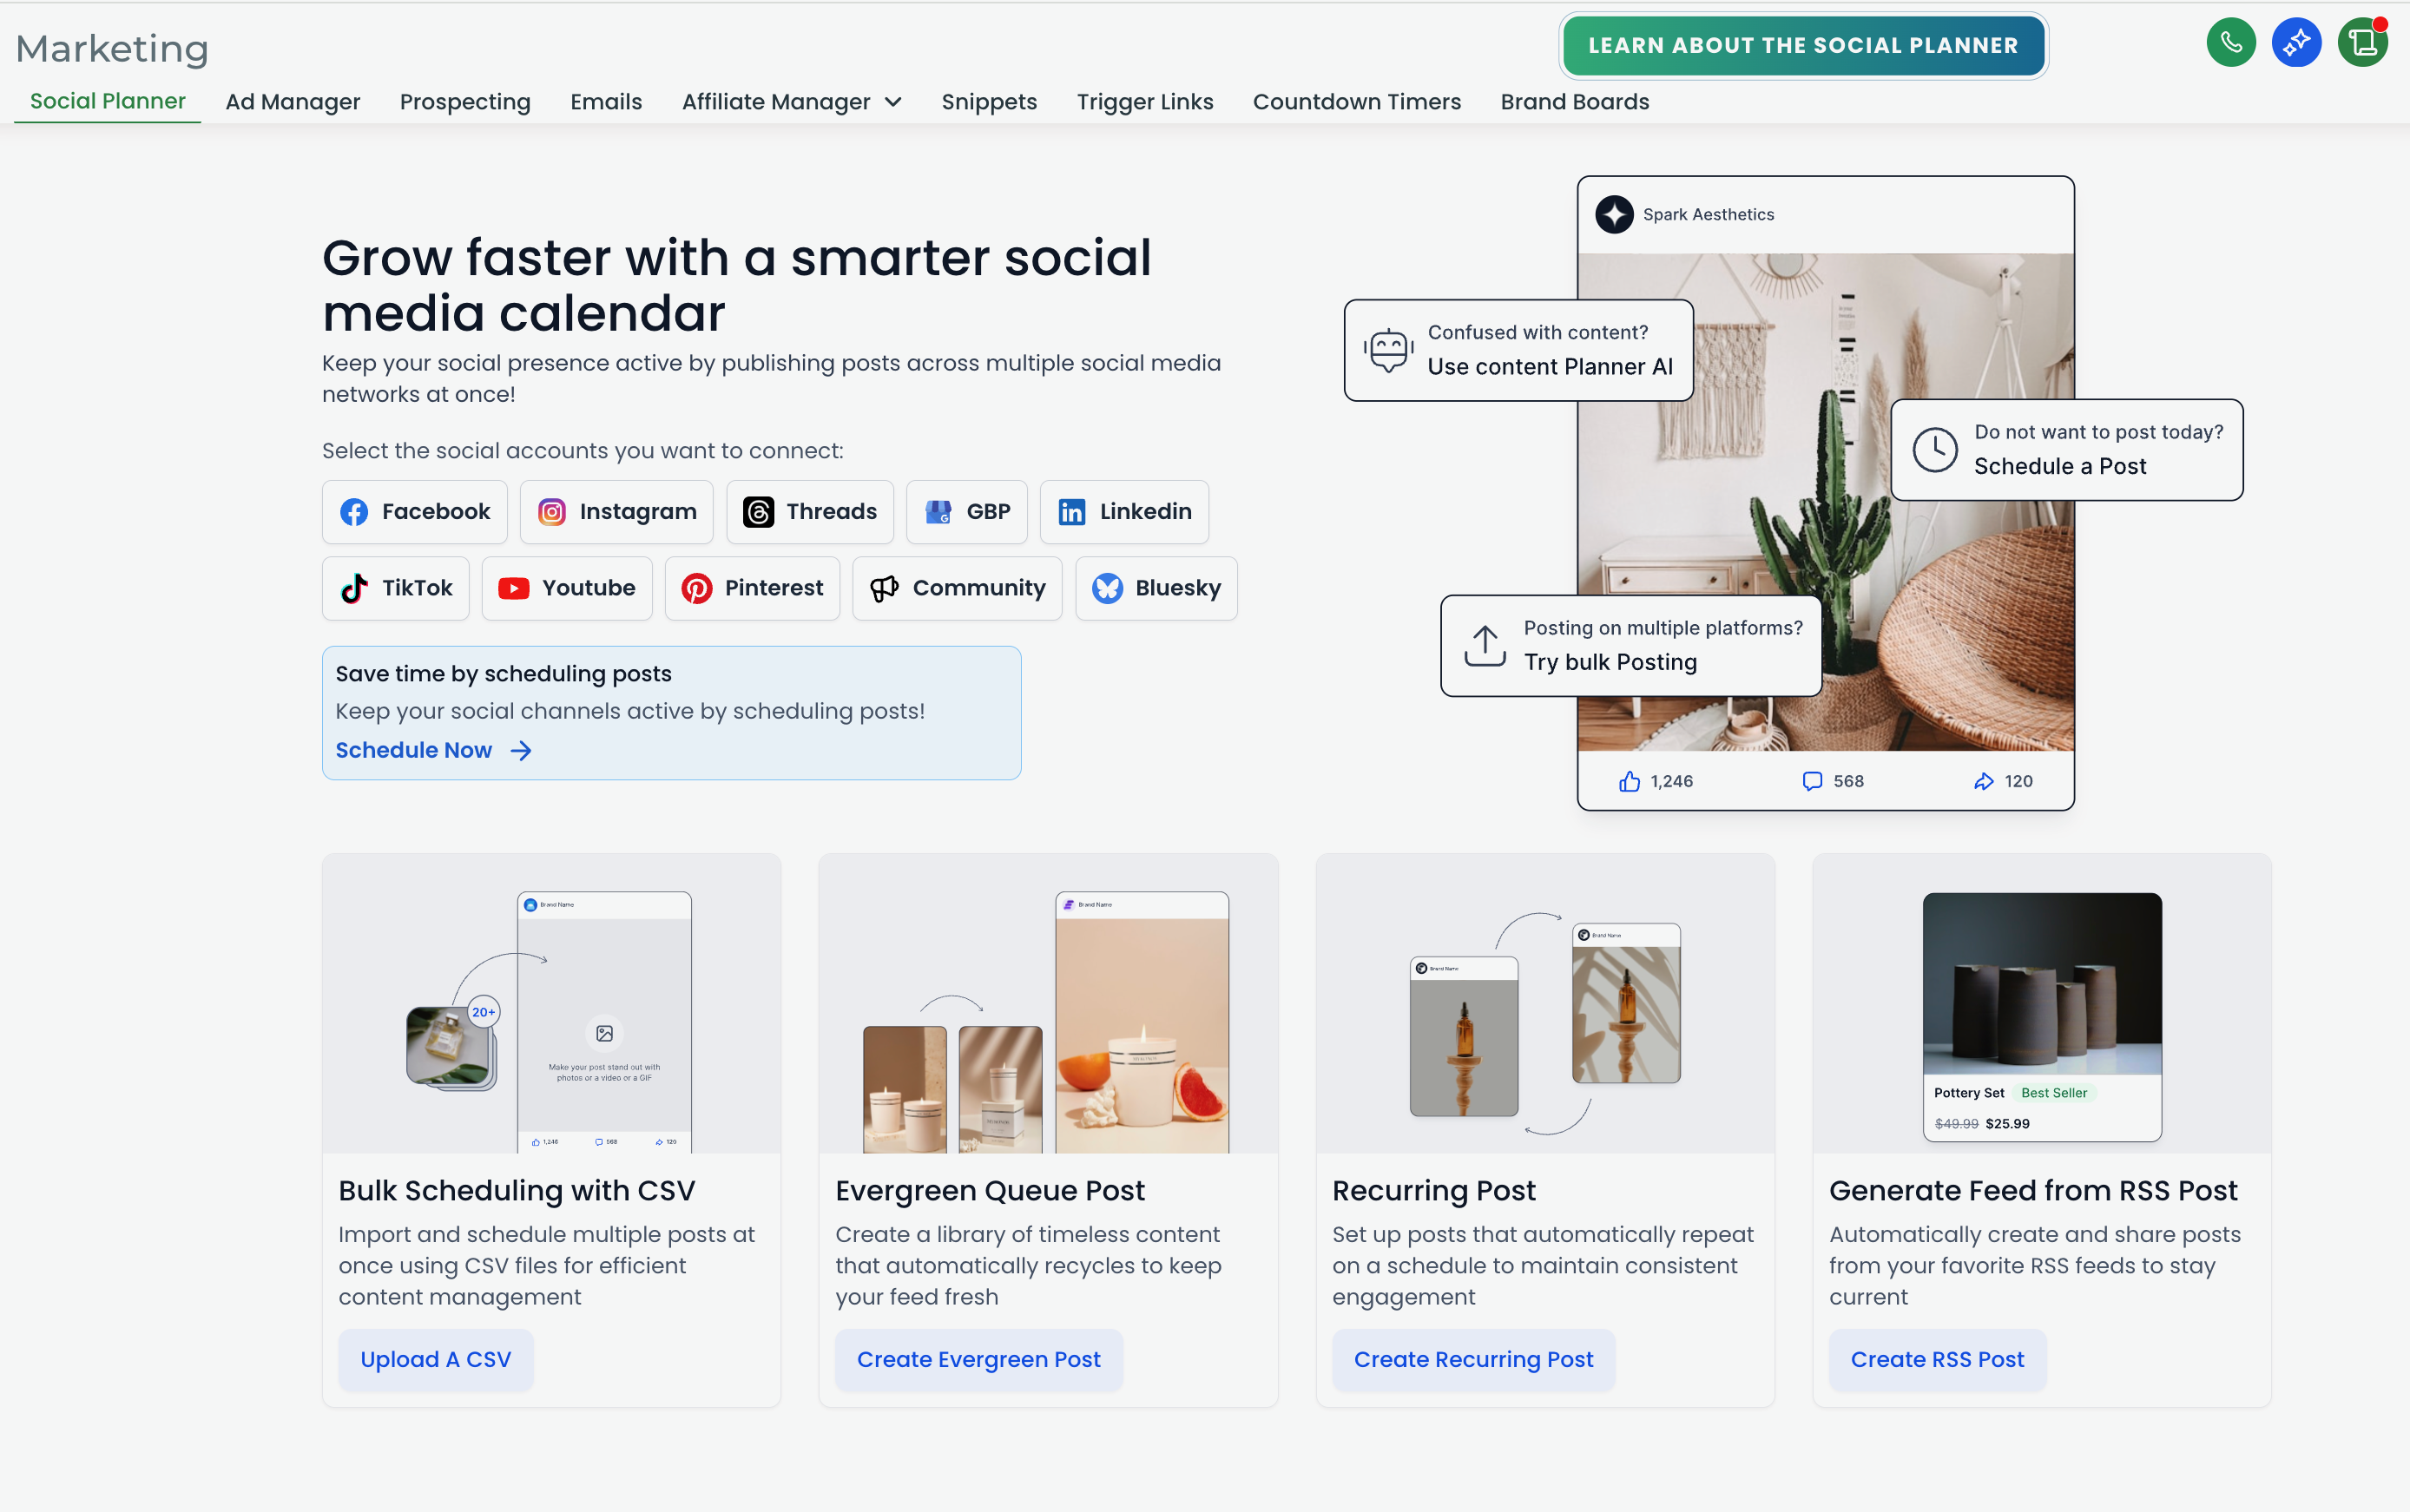Choose the Pinterest account option
This screenshot has width=2410, height=1512.
tap(752, 588)
